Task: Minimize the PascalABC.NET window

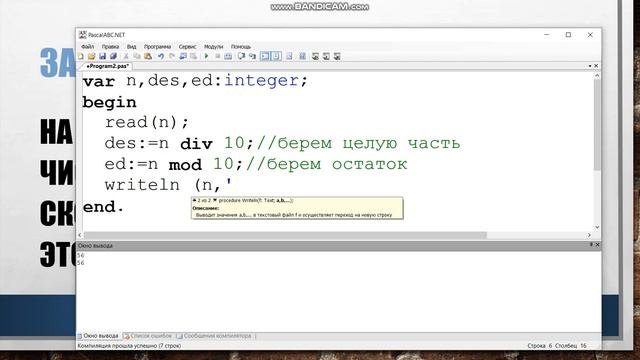Action: pyautogui.click(x=547, y=35)
